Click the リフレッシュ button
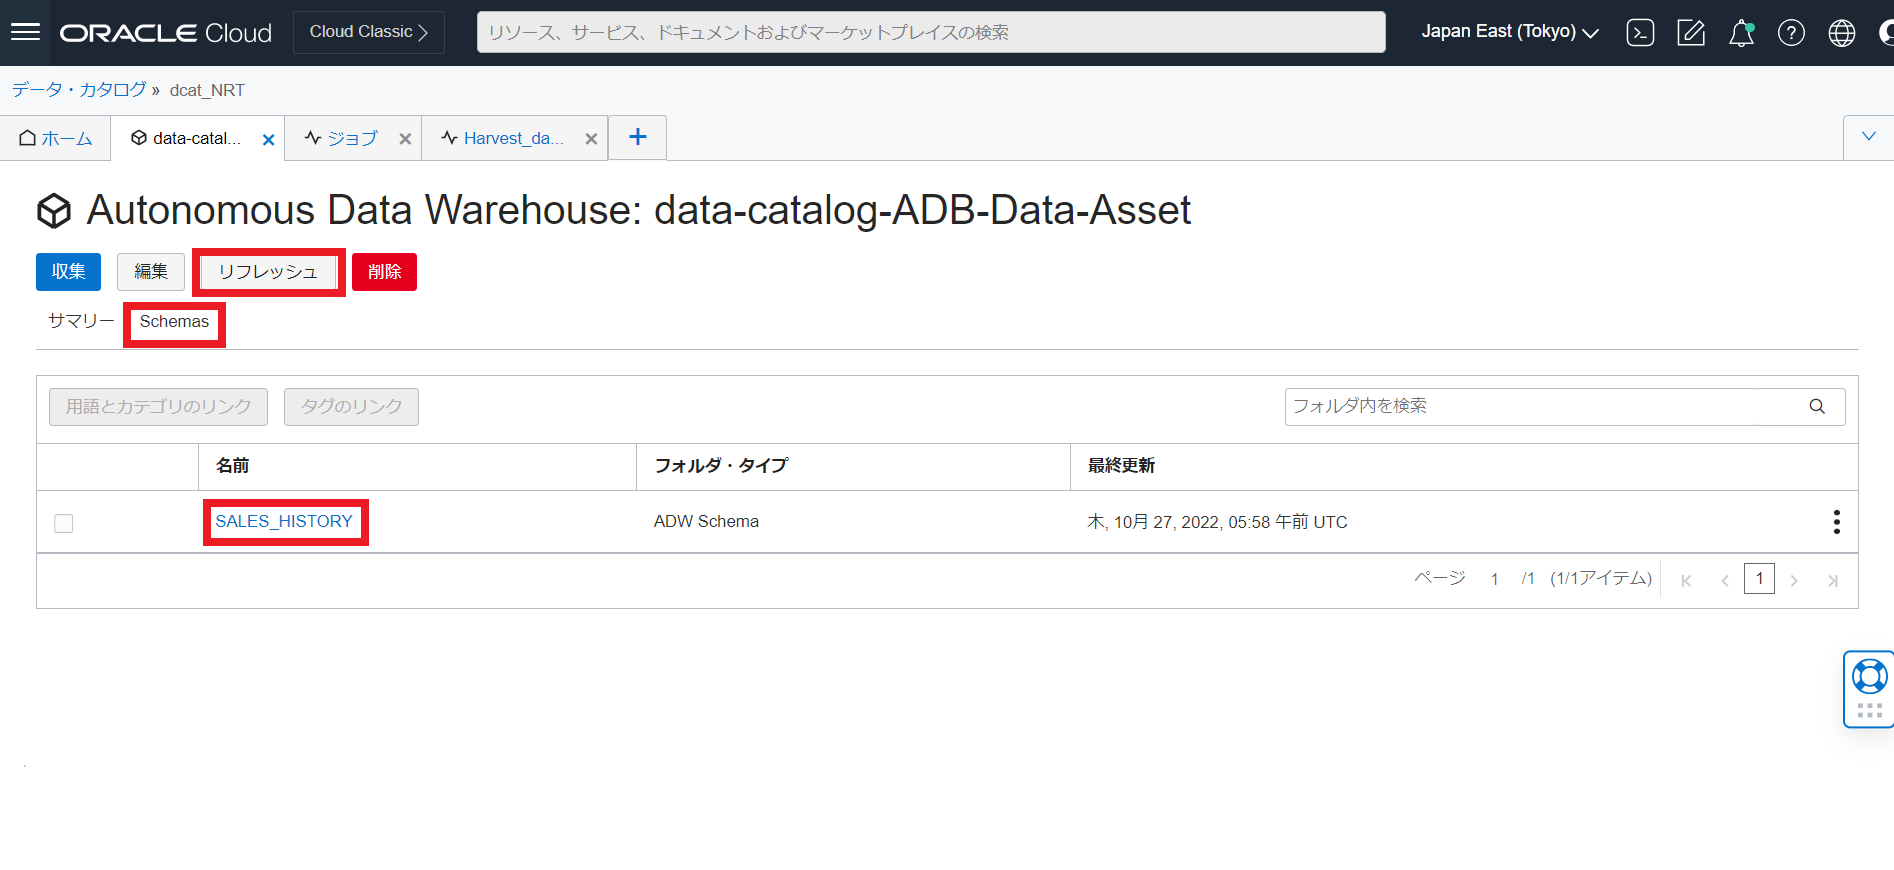This screenshot has height=870, width=1894. click(x=268, y=272)
